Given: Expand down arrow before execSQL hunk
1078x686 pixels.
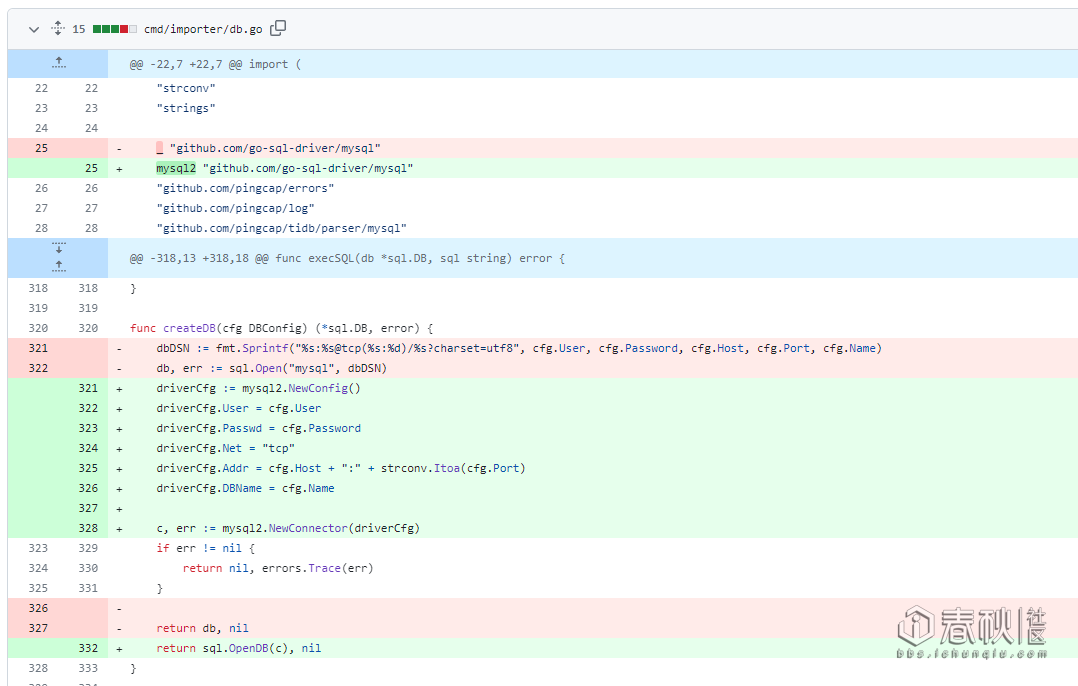Looking at the screenshot, I should [x=58, y=248].
